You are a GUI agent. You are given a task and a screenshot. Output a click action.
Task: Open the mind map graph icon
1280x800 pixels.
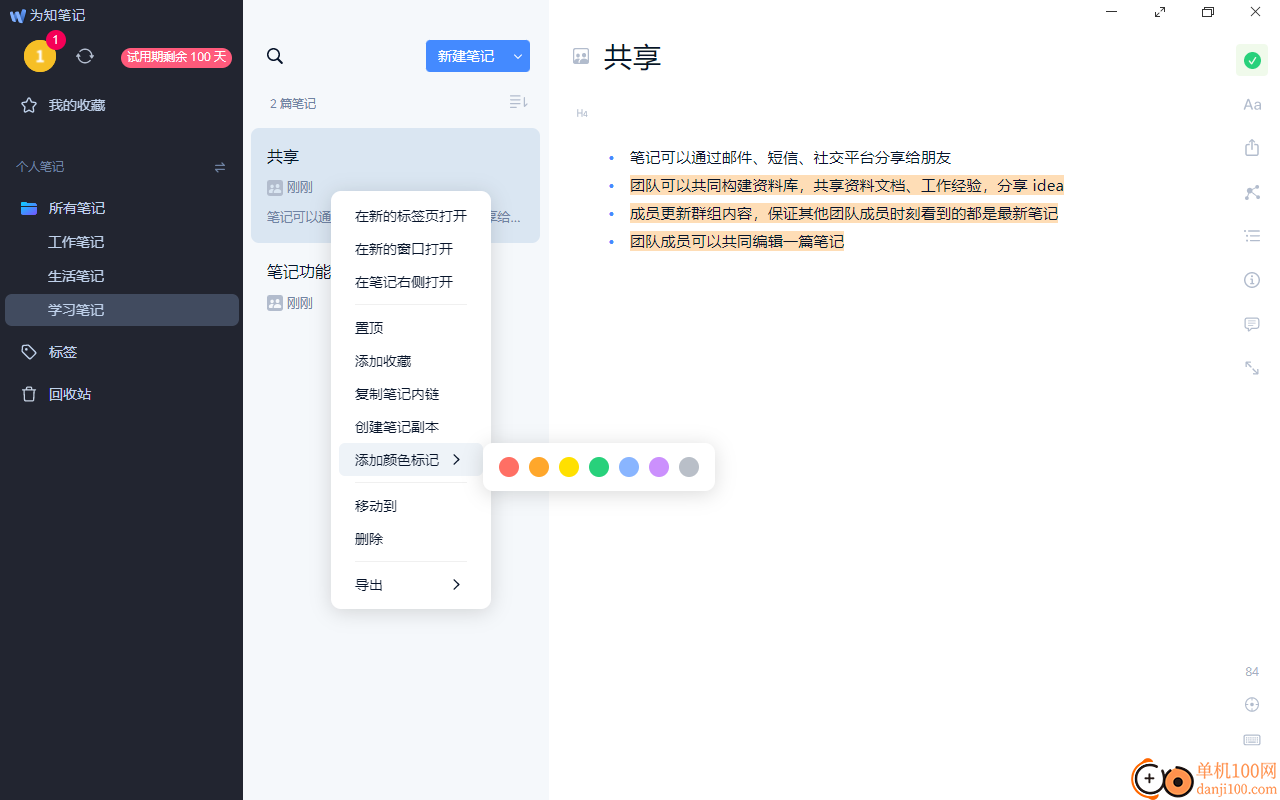[1252, 192]
